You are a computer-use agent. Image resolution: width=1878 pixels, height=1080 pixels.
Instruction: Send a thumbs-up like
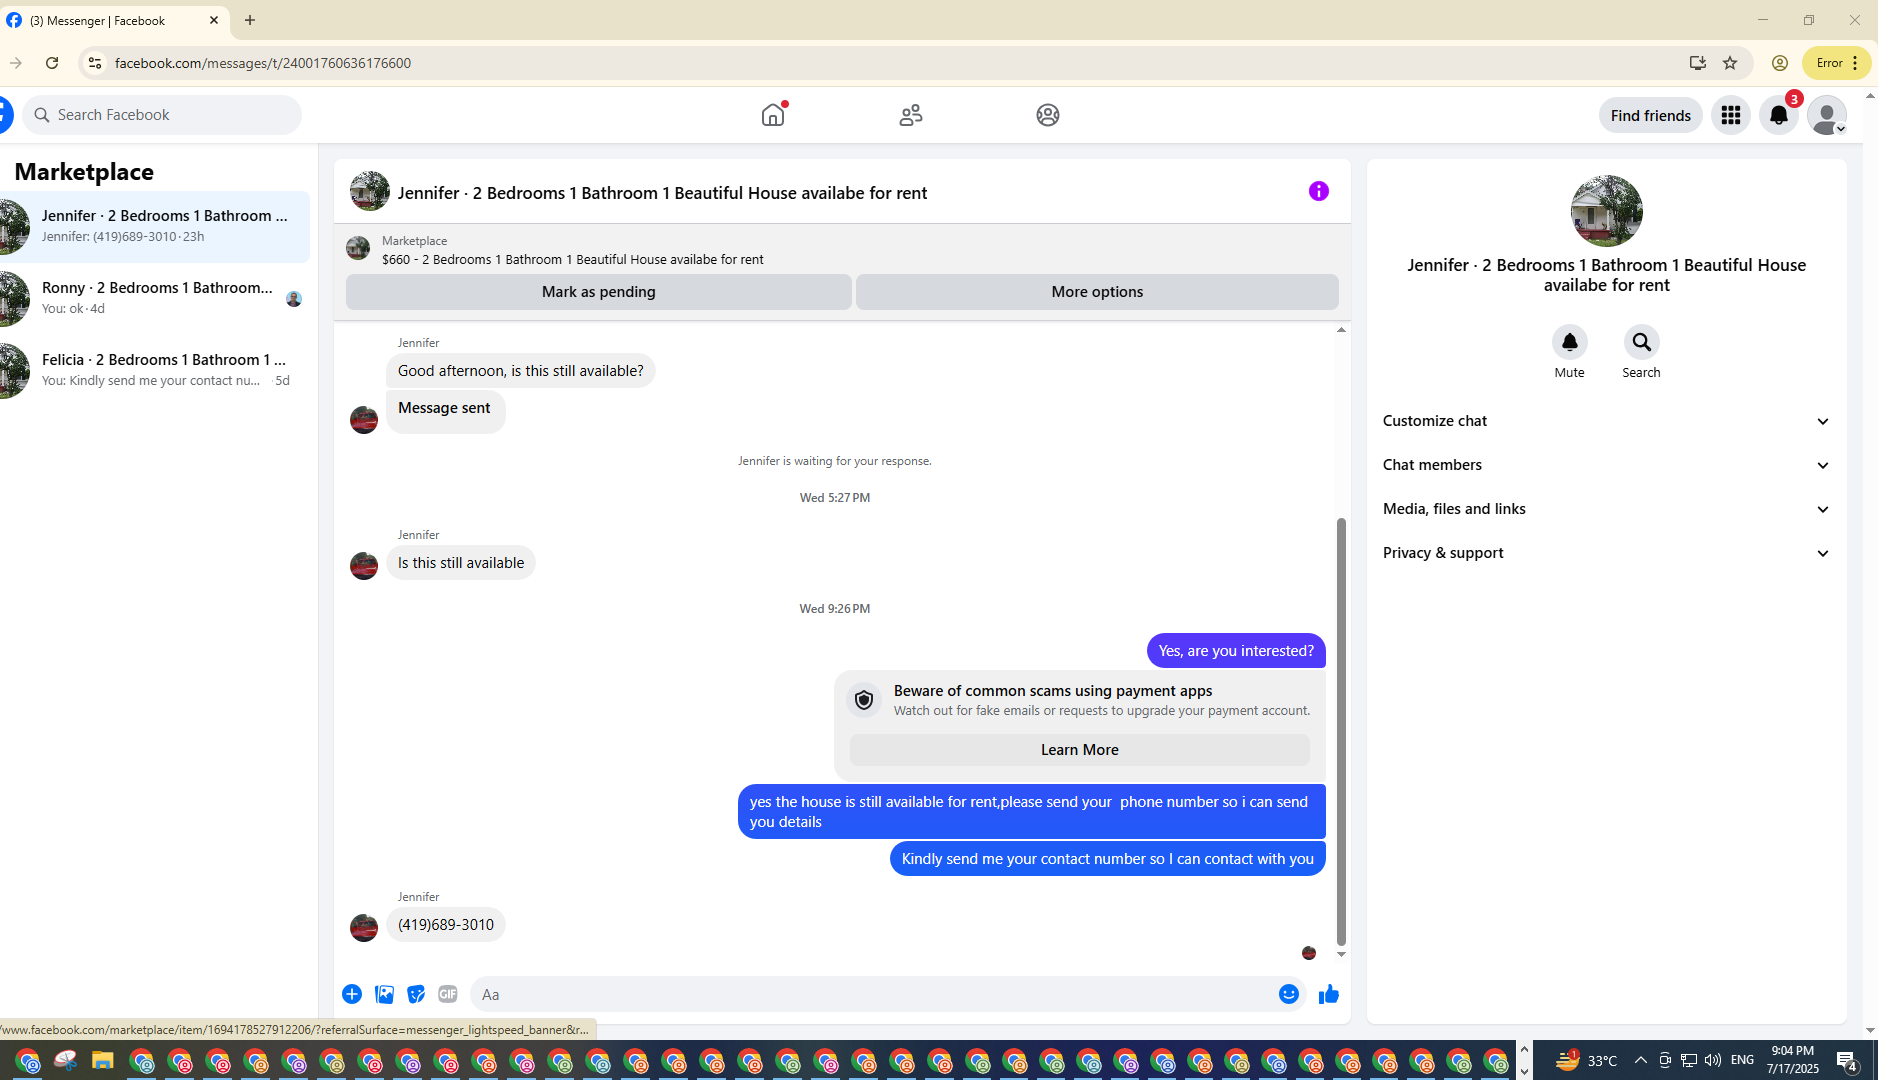1329,994
